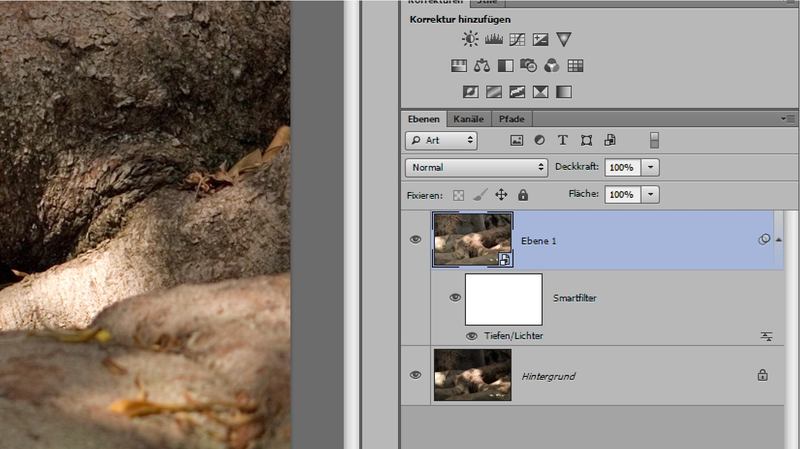Screen dimensions: 800x449
Task: Hide the Ebene 1 layer
Action: (x=417, y=240)
